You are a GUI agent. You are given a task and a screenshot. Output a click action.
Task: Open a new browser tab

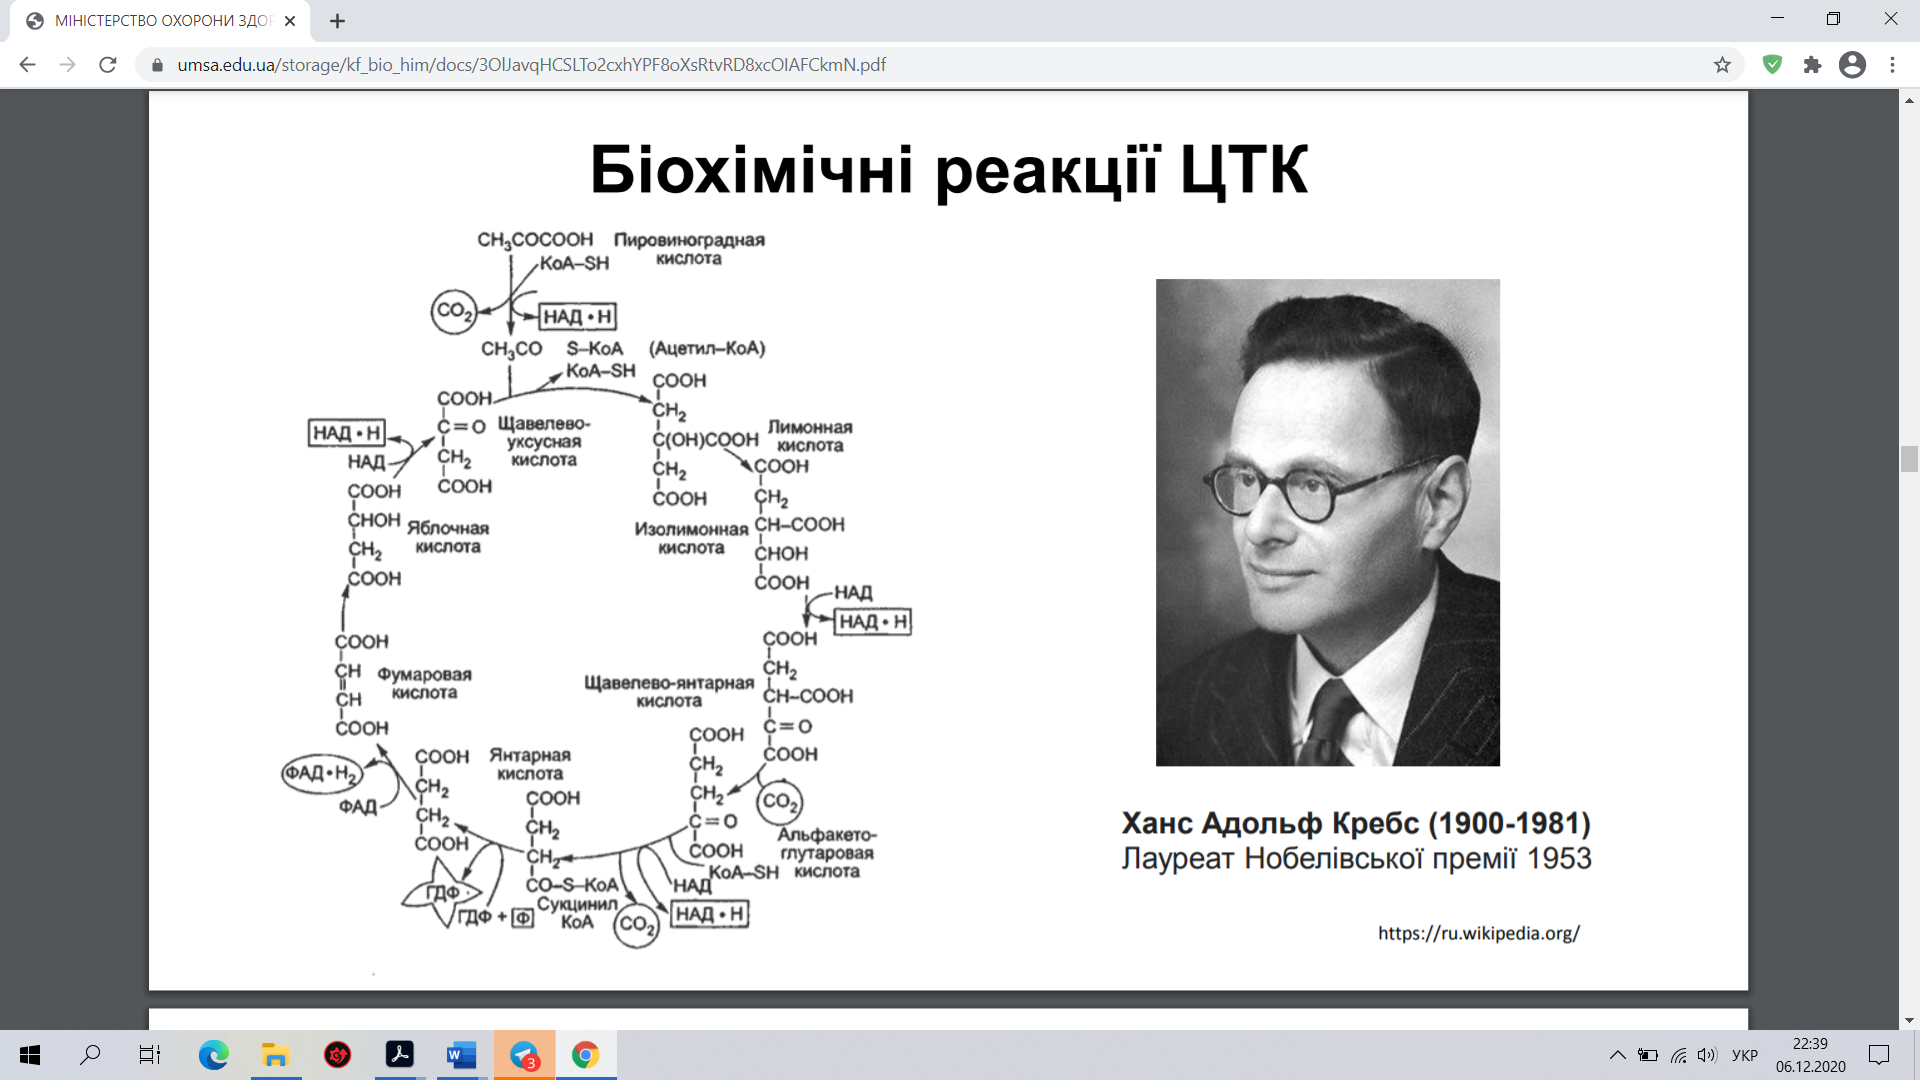click(x=337, y=21)
